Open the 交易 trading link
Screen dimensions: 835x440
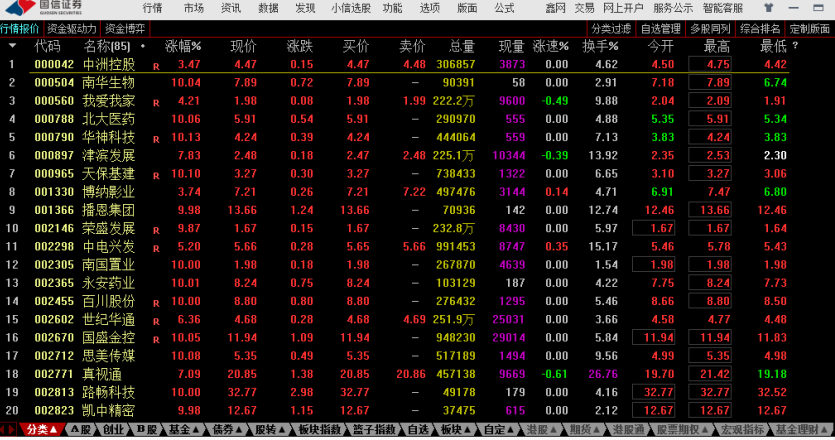tap(584, 8)
